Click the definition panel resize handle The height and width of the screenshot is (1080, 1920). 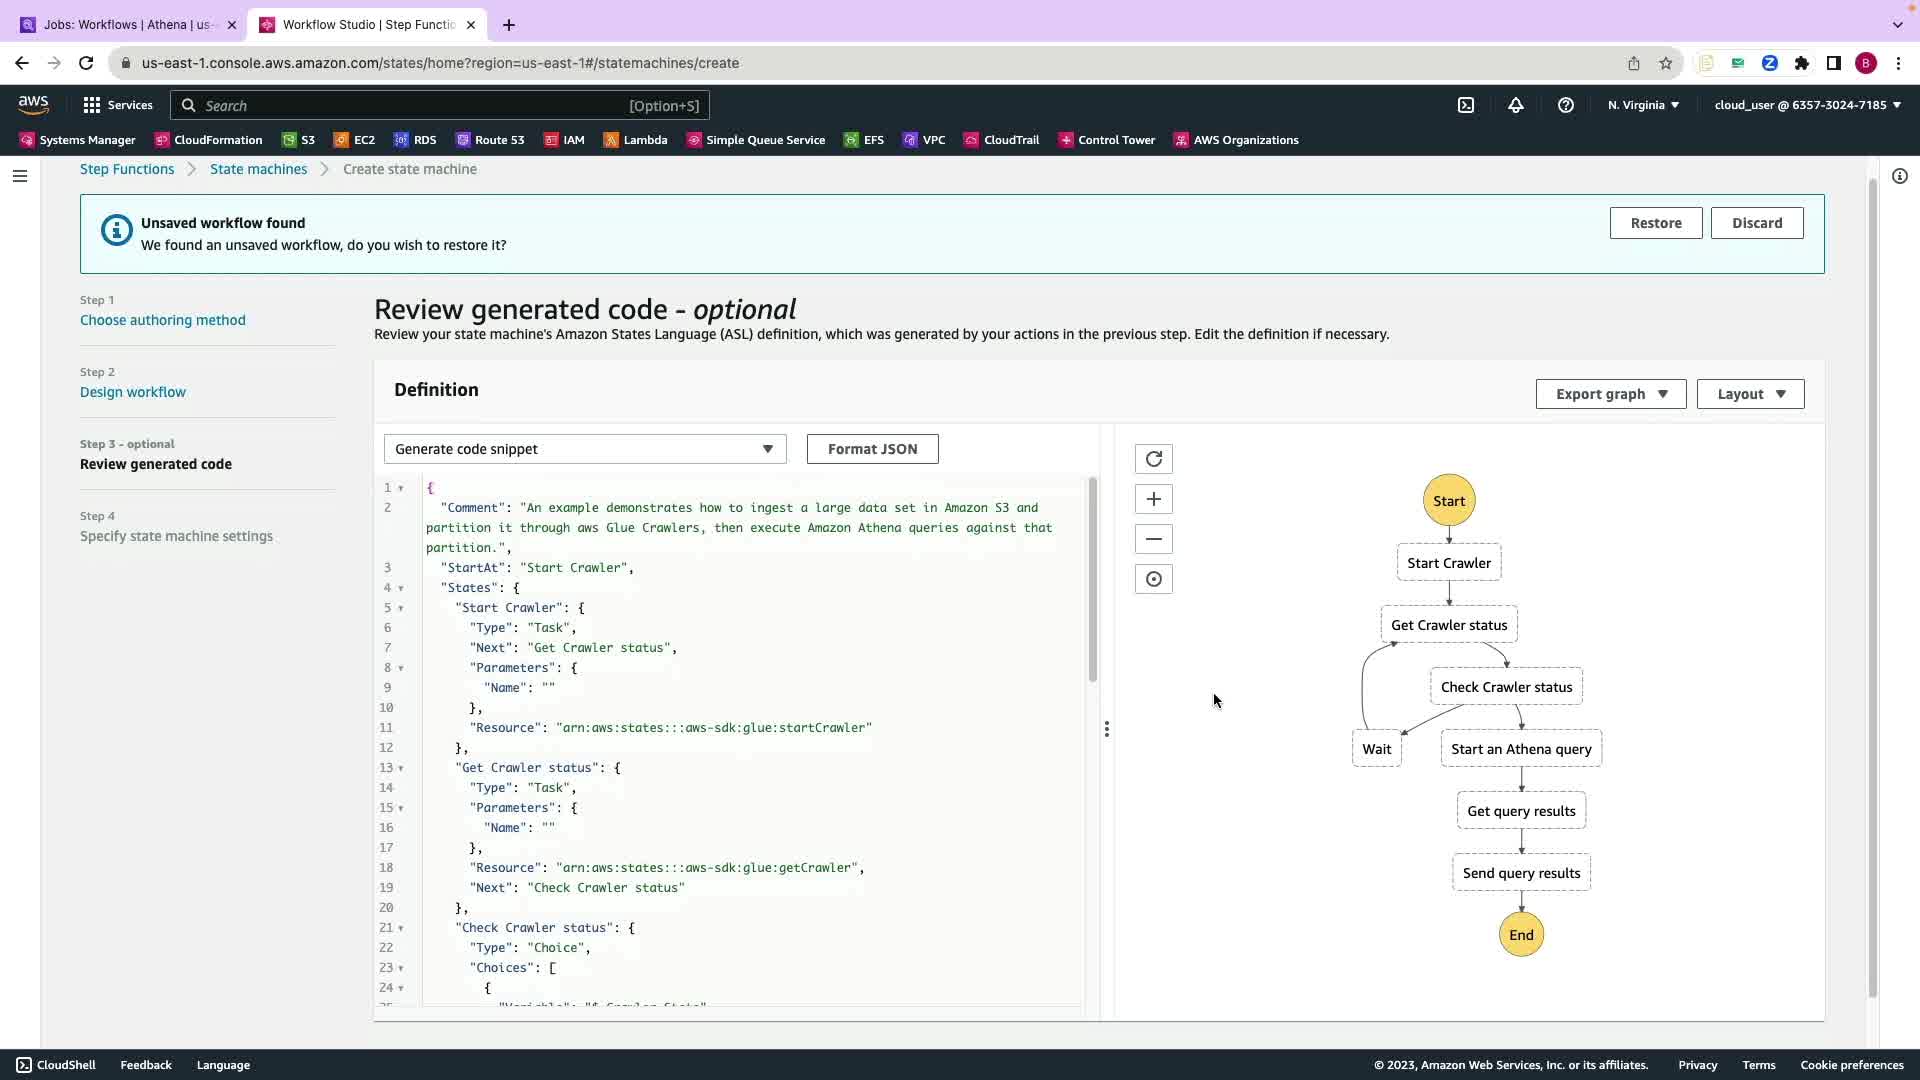click(x=1106, y=729)
